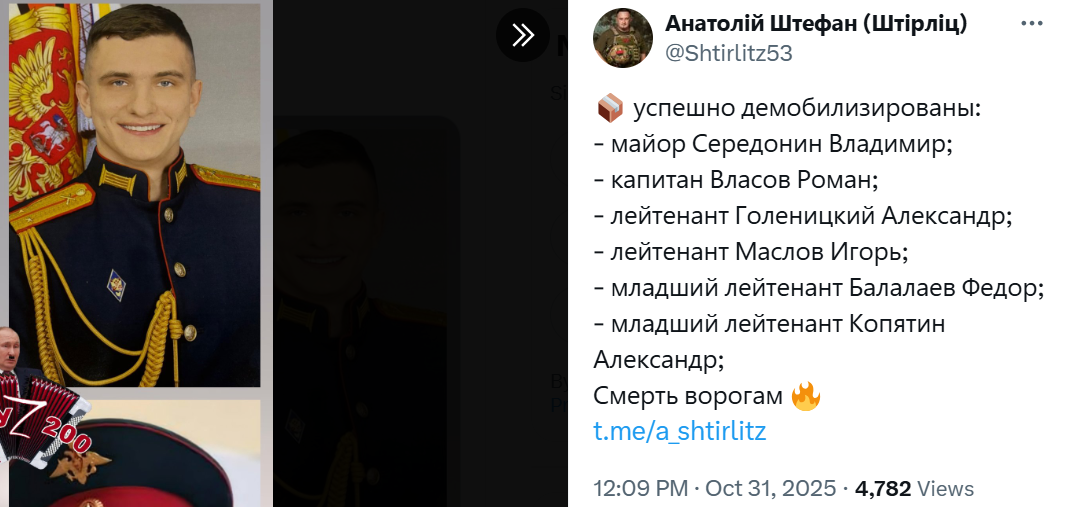
Task: Open the three-dot more options menu
Action: pyautogui.click(x=1032, y=24)
